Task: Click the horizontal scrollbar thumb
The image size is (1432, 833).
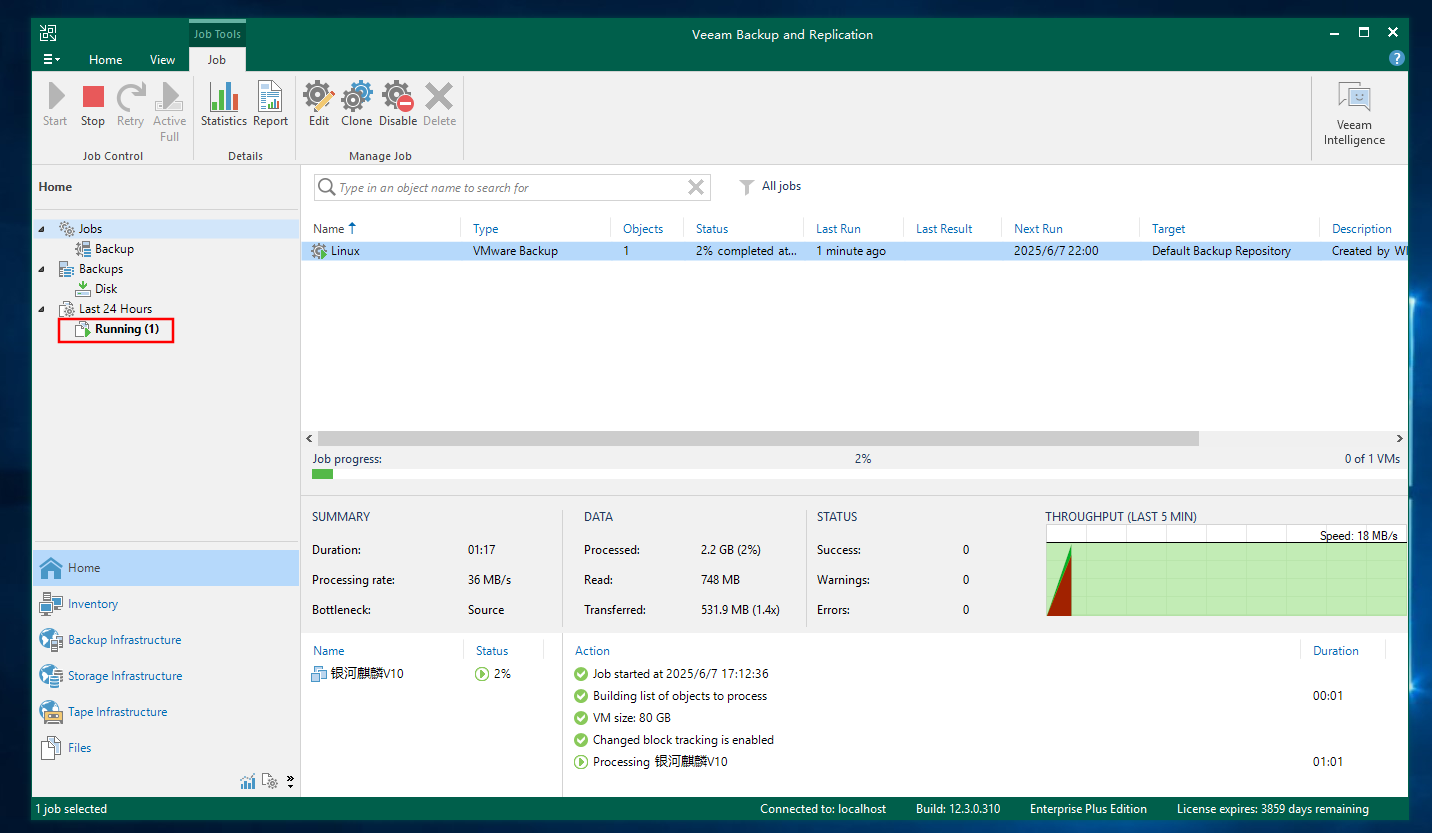Action: coord(758,438)
